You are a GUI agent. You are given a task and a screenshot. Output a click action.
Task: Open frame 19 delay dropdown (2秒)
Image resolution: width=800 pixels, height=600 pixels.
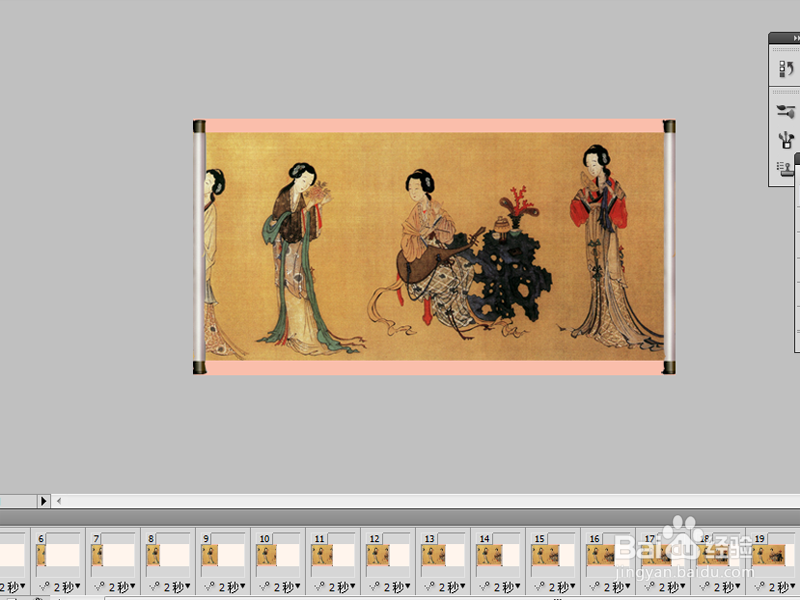(783, 587)
